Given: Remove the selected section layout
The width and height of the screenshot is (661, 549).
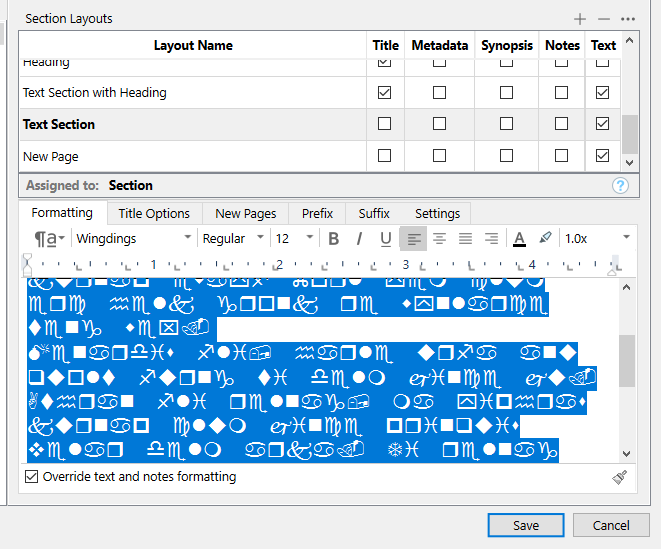Looking at the screenshot, I should point(603,19).
